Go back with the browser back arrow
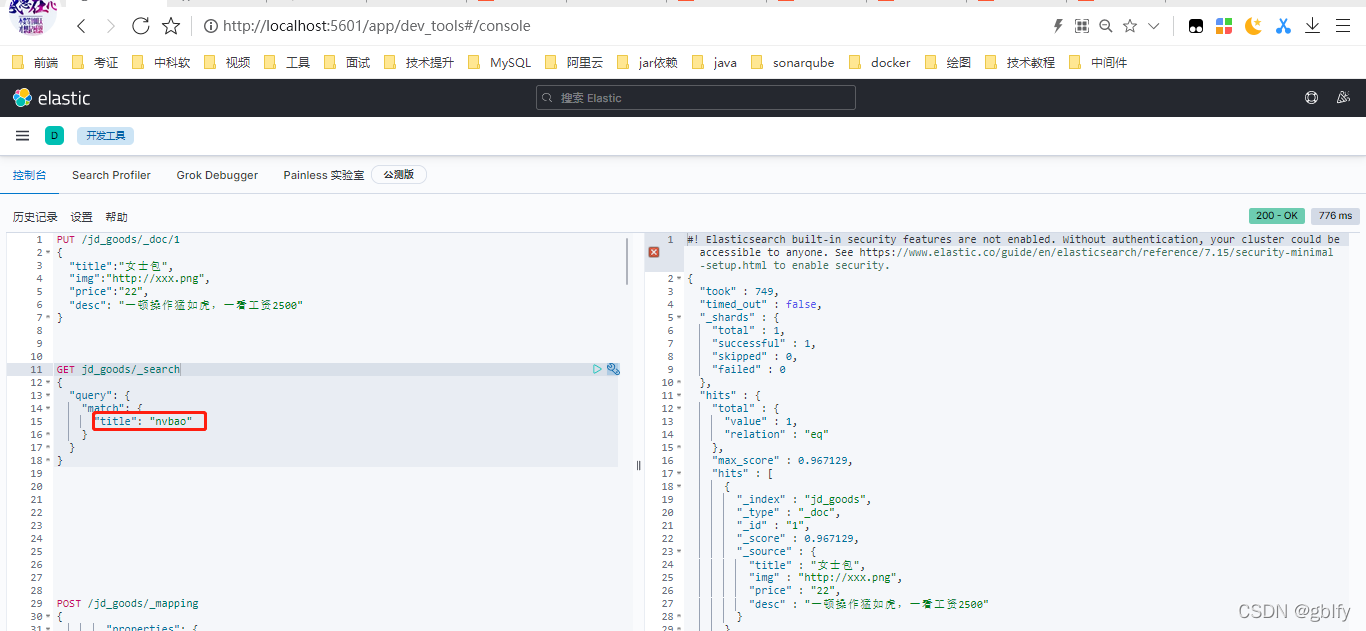1366x631 pixels. [82, 26]
